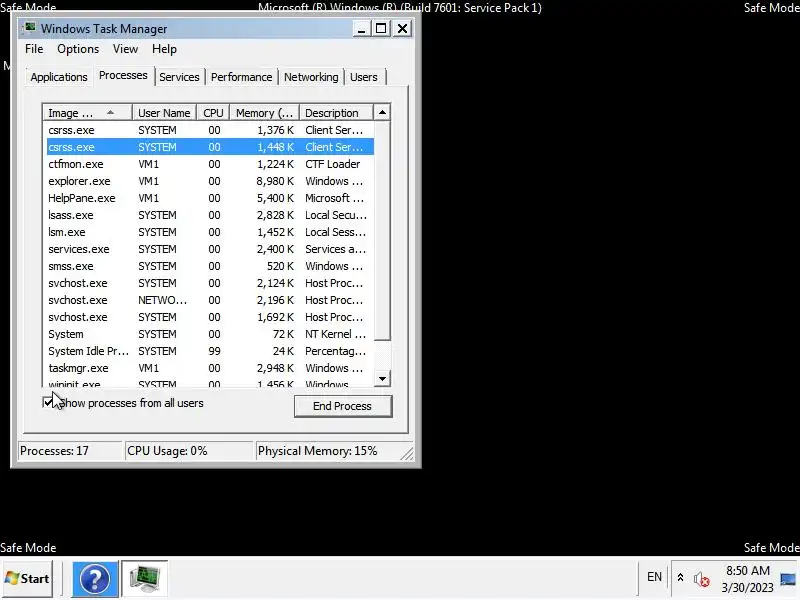The width and height of the screenshot is (800, 600).
Task: Select svchost.exe with 1,692 K memory
Action: coord(209,317)
